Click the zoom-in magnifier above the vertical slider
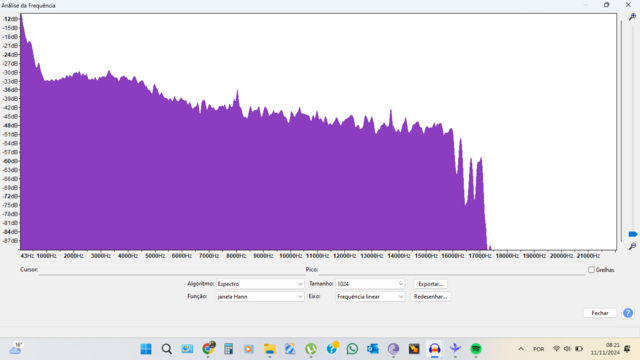 [632, 17]
